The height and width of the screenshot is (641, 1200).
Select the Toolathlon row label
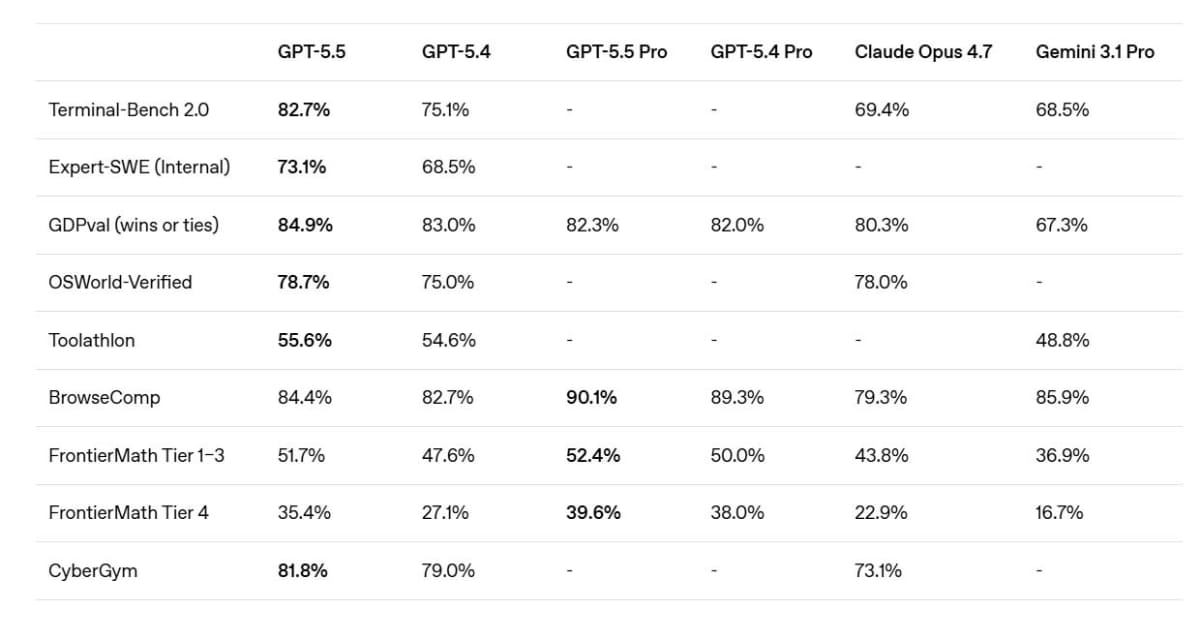(x=91, y=340)
